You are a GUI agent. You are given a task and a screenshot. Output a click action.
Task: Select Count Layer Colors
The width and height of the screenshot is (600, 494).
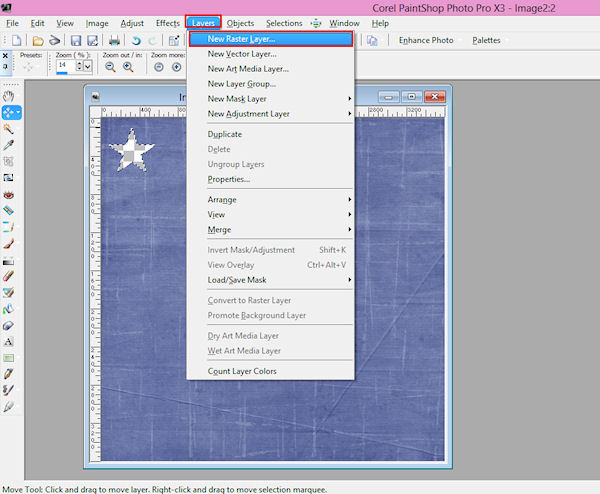coord(271,371)
